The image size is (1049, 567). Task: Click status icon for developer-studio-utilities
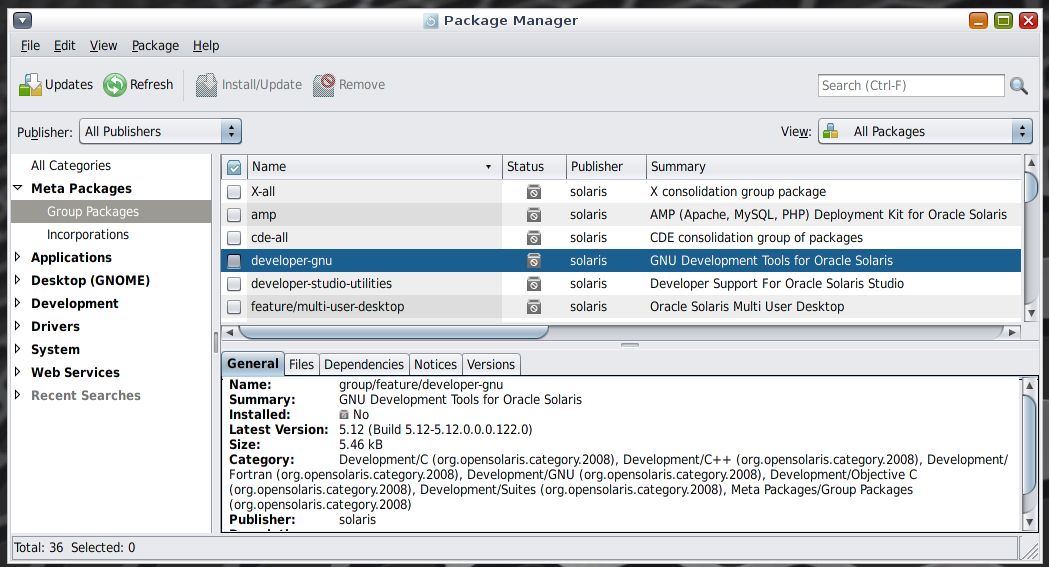coord(533,284)
